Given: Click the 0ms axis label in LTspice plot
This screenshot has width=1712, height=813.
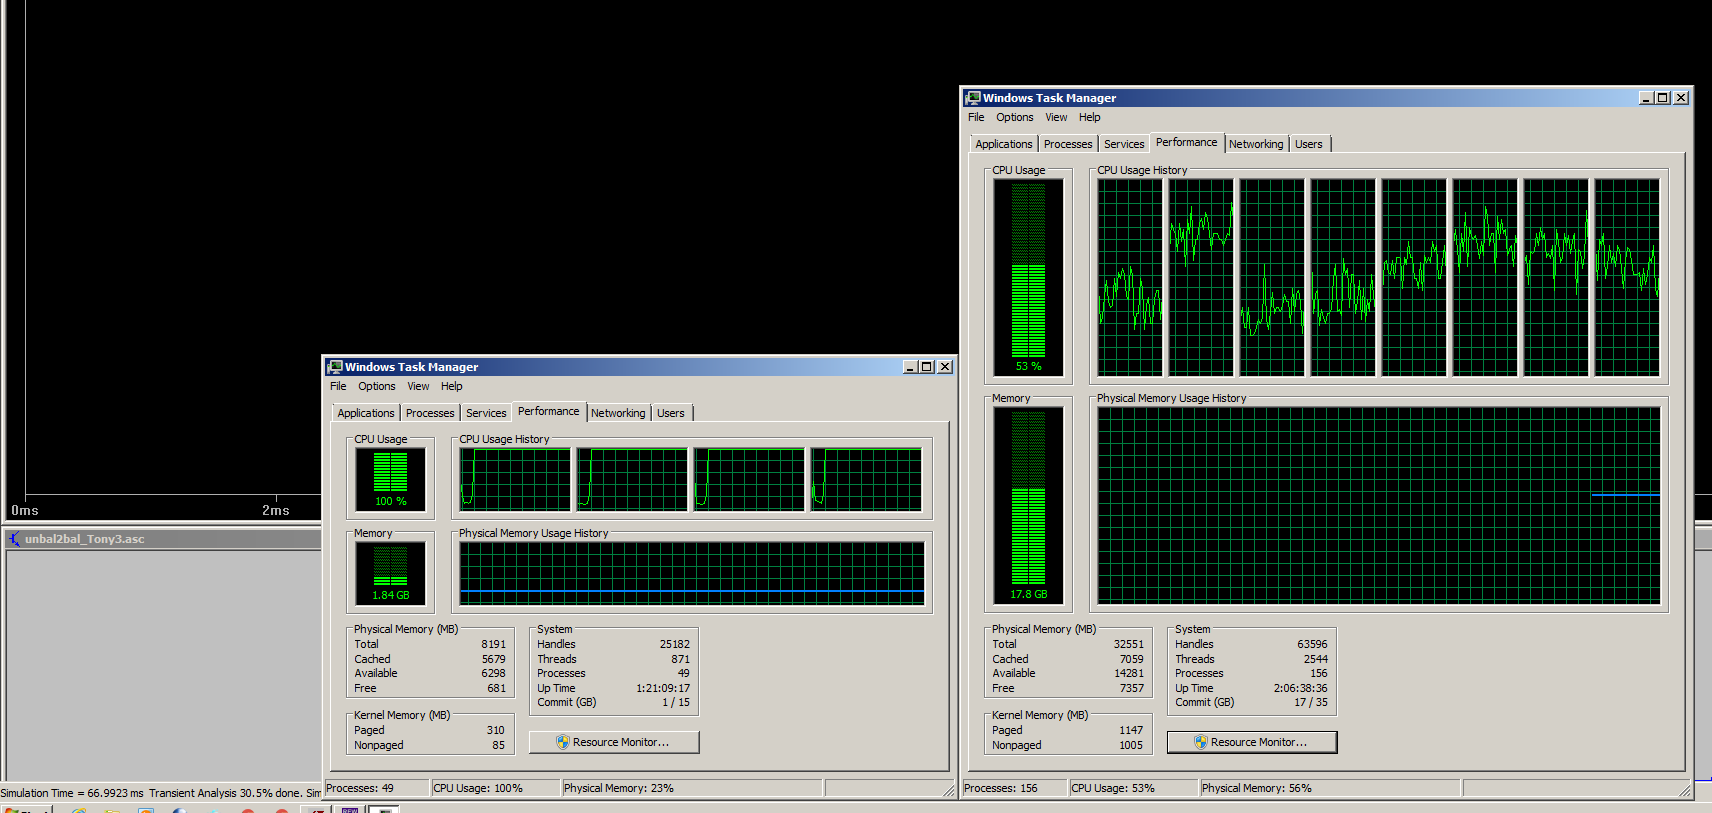Looking at the screenshot, I should point(25,510).
